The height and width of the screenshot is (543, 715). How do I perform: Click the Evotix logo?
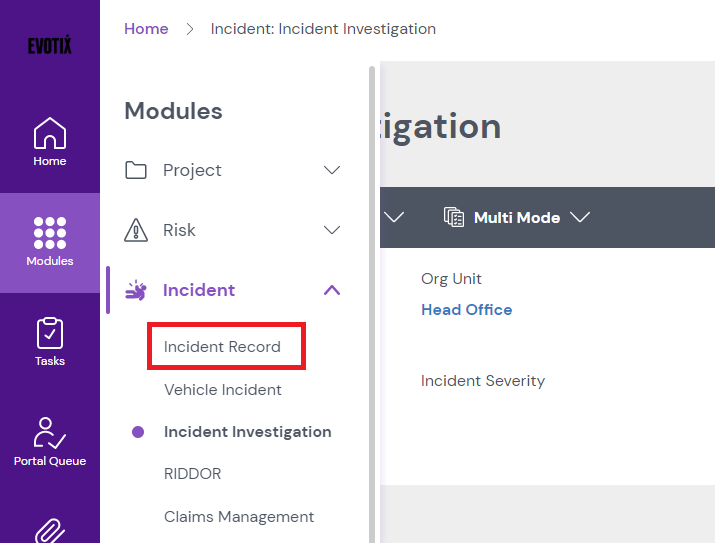click(x=49, y=45)
